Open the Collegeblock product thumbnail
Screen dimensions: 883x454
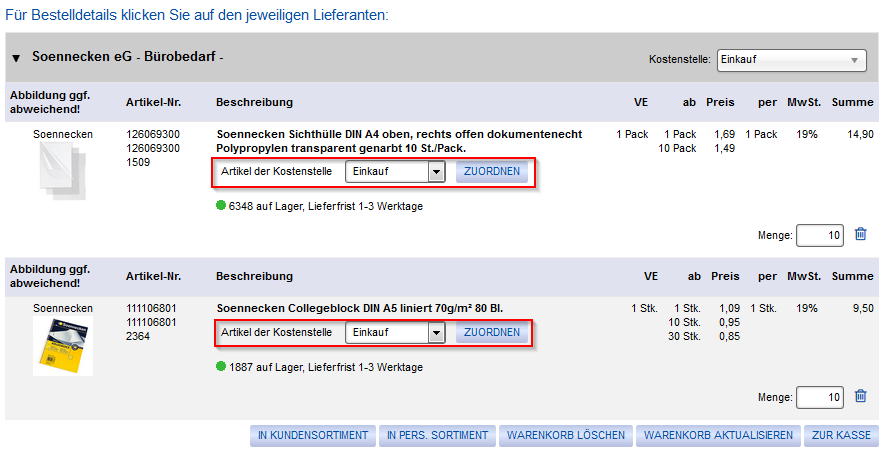pyautogui.click(x=63, y=345)
